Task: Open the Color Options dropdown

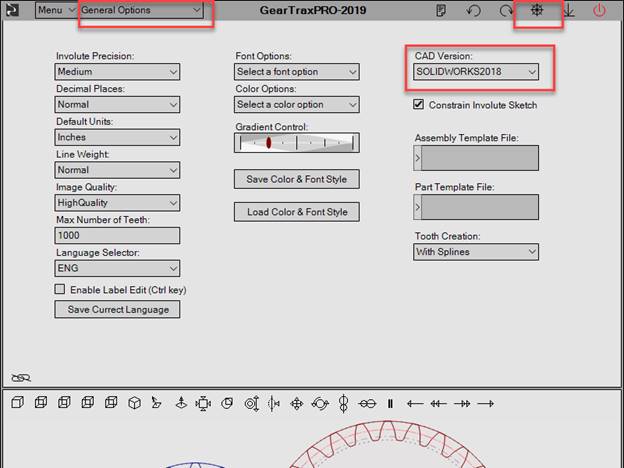Action: click(x=296, y=105)
